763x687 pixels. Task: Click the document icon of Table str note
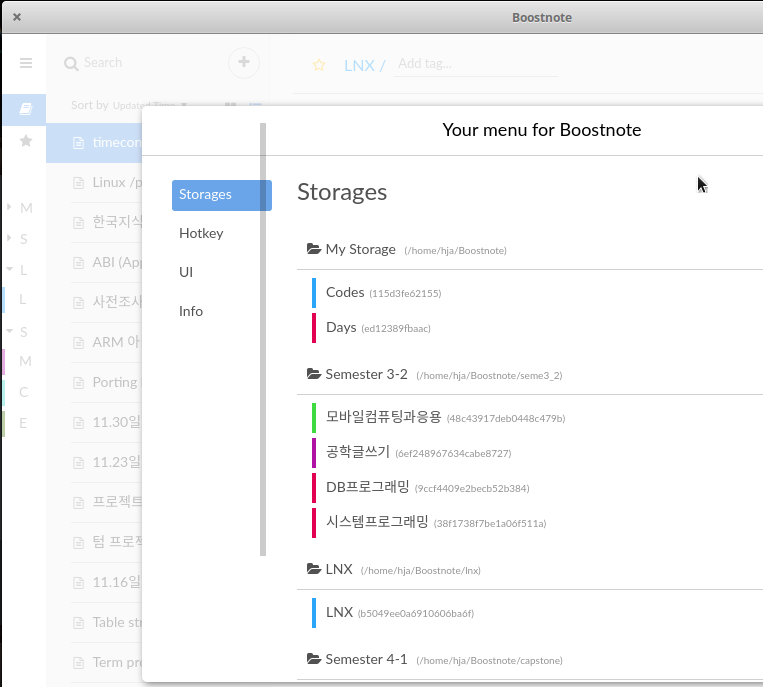tap(78, 623)
